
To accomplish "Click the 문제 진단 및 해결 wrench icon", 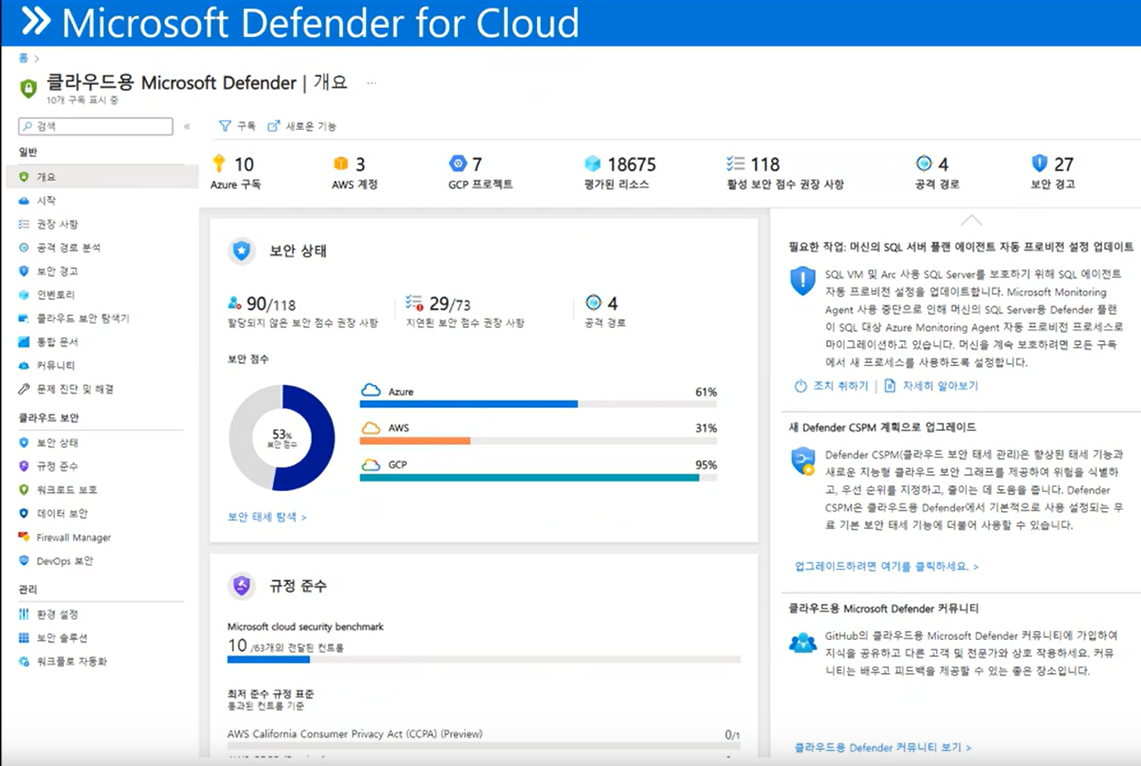I will tap(24, 389).
